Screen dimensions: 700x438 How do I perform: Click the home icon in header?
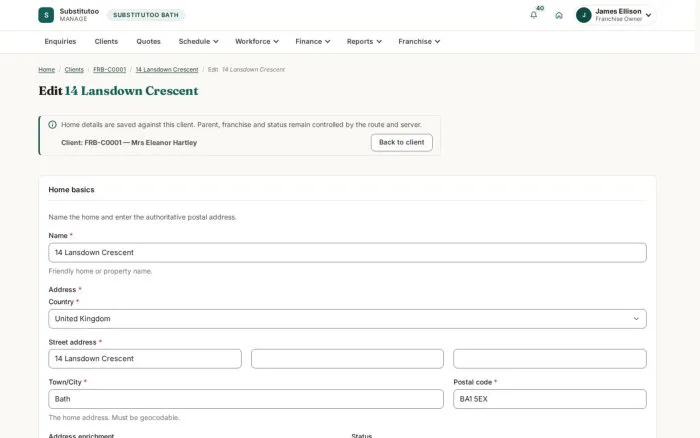[558, 15]
